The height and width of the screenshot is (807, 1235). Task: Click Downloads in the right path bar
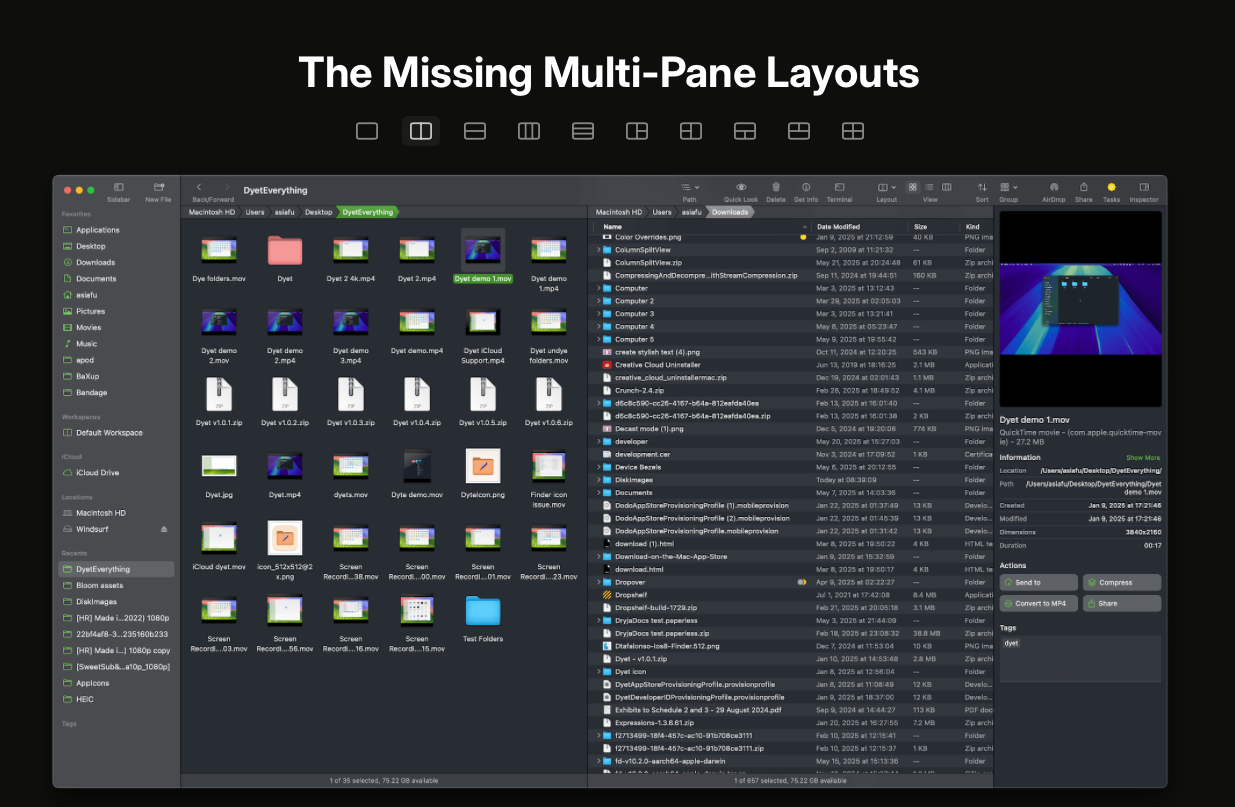[730, 212]
